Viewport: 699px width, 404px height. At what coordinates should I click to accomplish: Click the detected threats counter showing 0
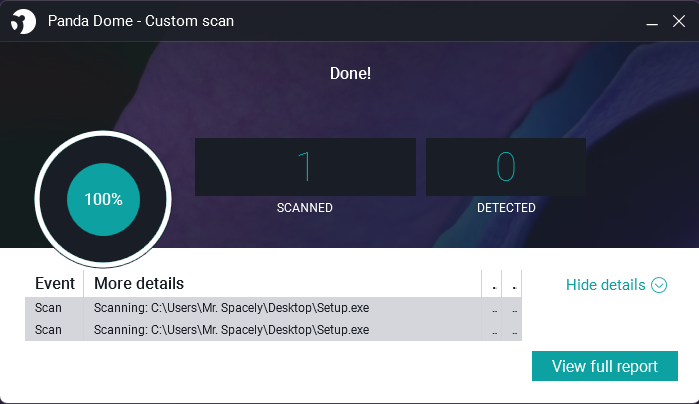[x=506, y=167]
